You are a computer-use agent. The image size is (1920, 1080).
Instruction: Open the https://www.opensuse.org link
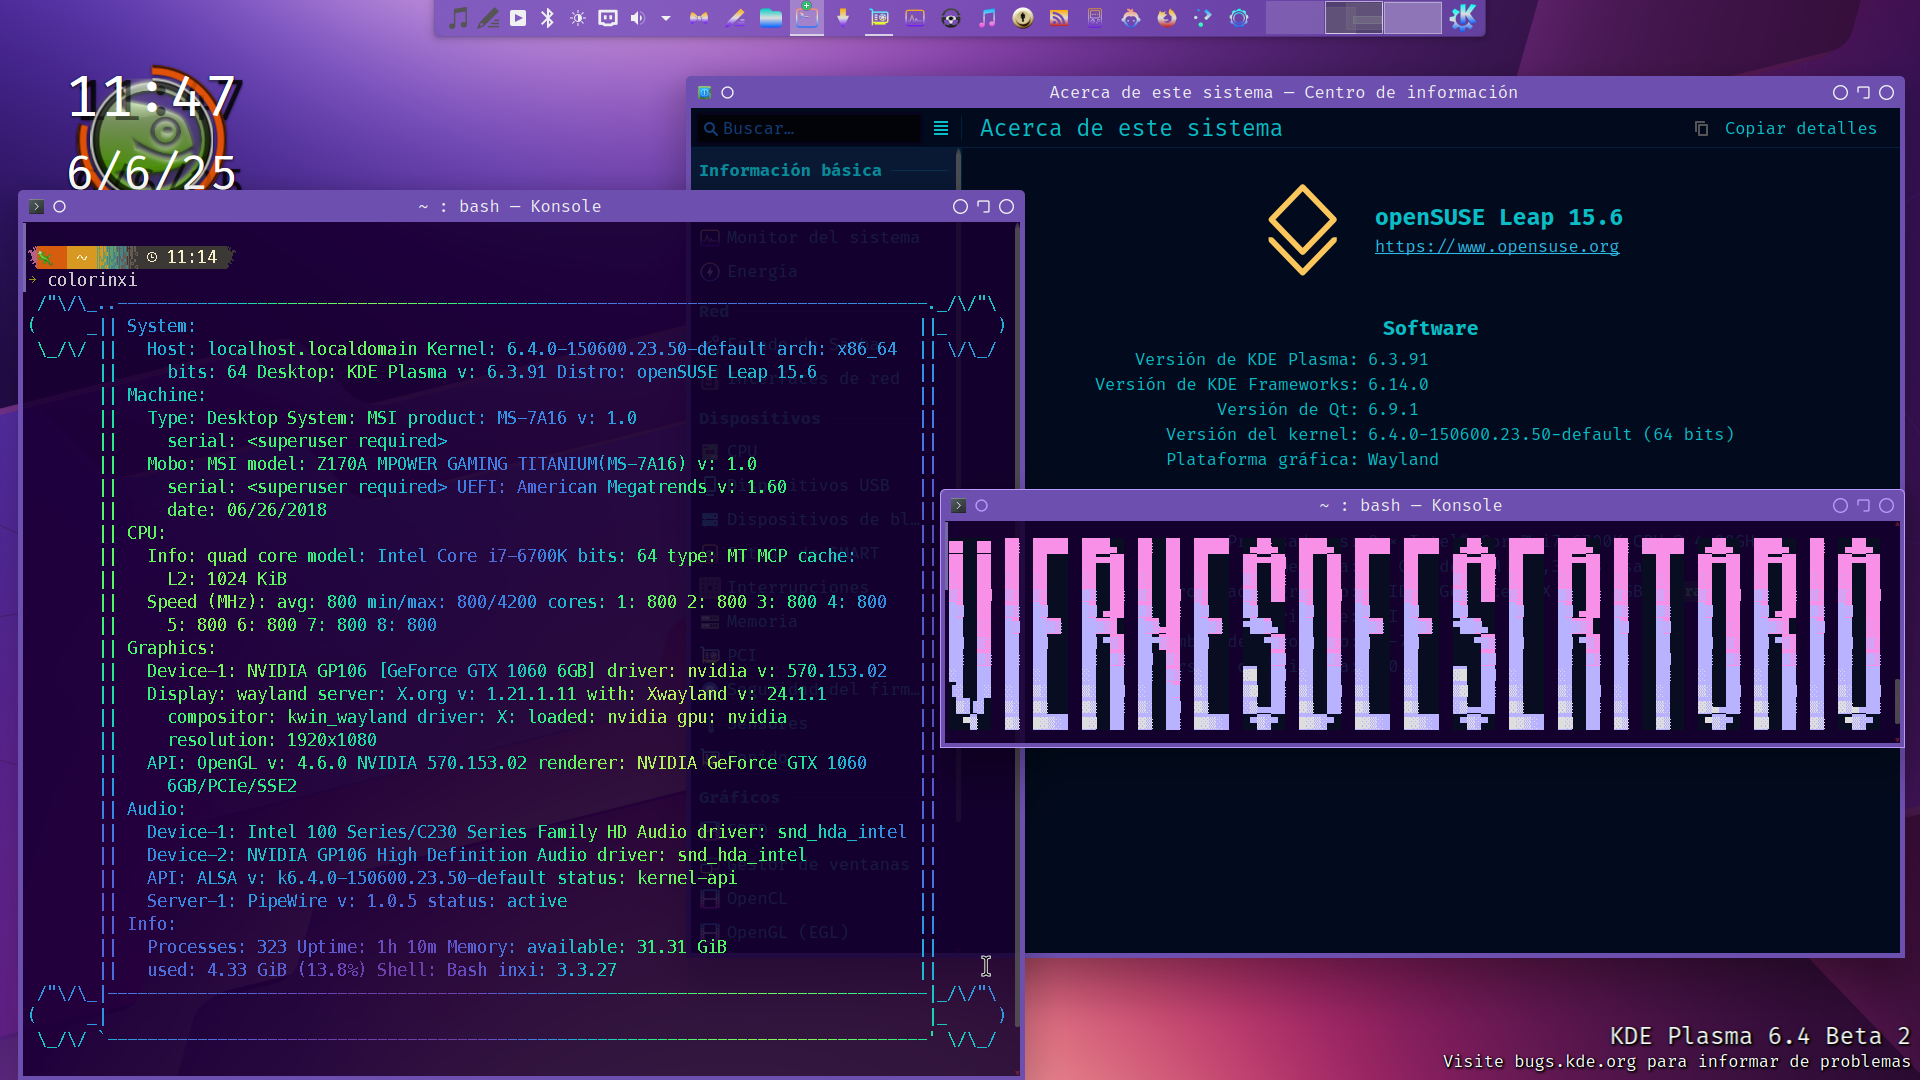(x=1497, y=247)
